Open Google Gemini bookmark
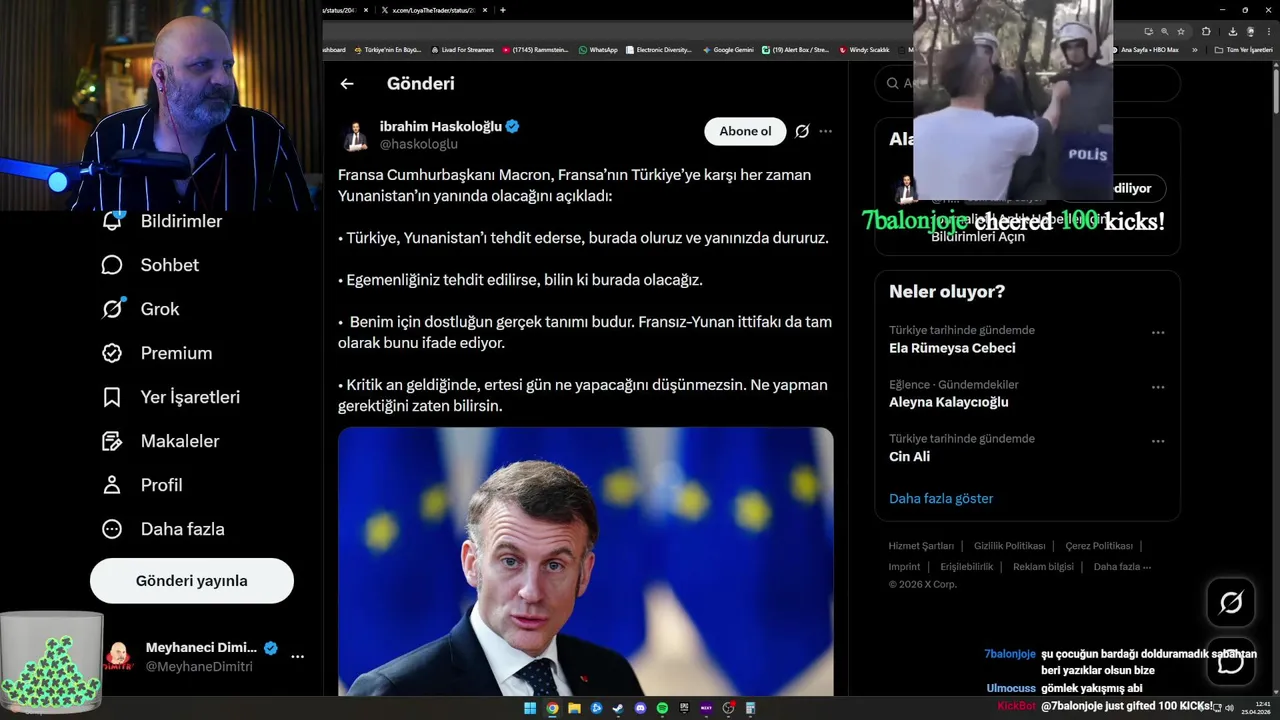Viewport: 1280px width, 720px height. tap(728, 49)
